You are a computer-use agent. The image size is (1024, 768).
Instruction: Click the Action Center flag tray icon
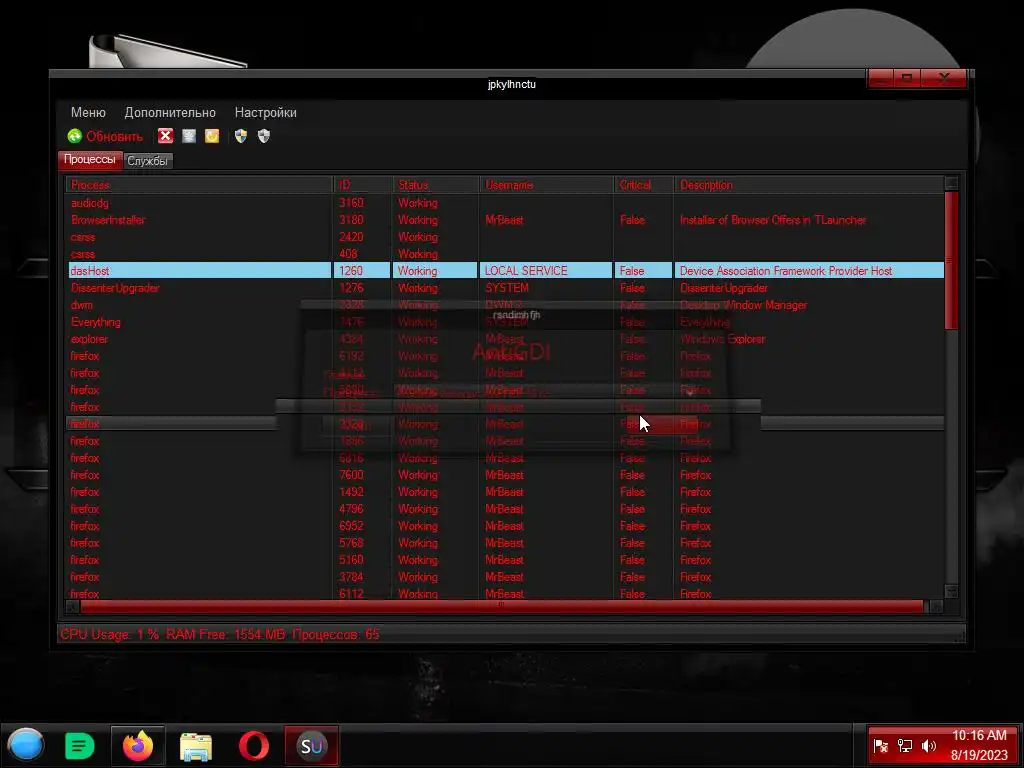[x=880, y=746]
